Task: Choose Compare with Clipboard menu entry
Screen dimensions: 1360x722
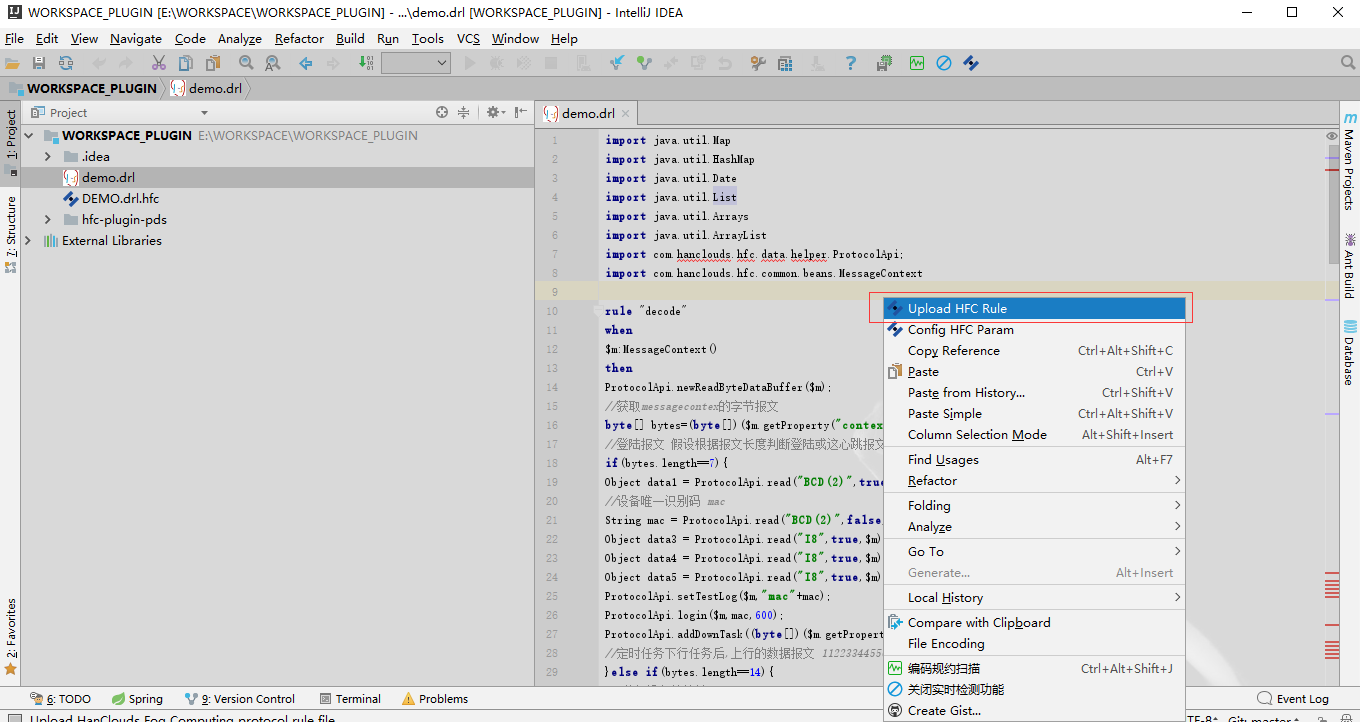Action: pyautogui.click(x=1034, y=623)
